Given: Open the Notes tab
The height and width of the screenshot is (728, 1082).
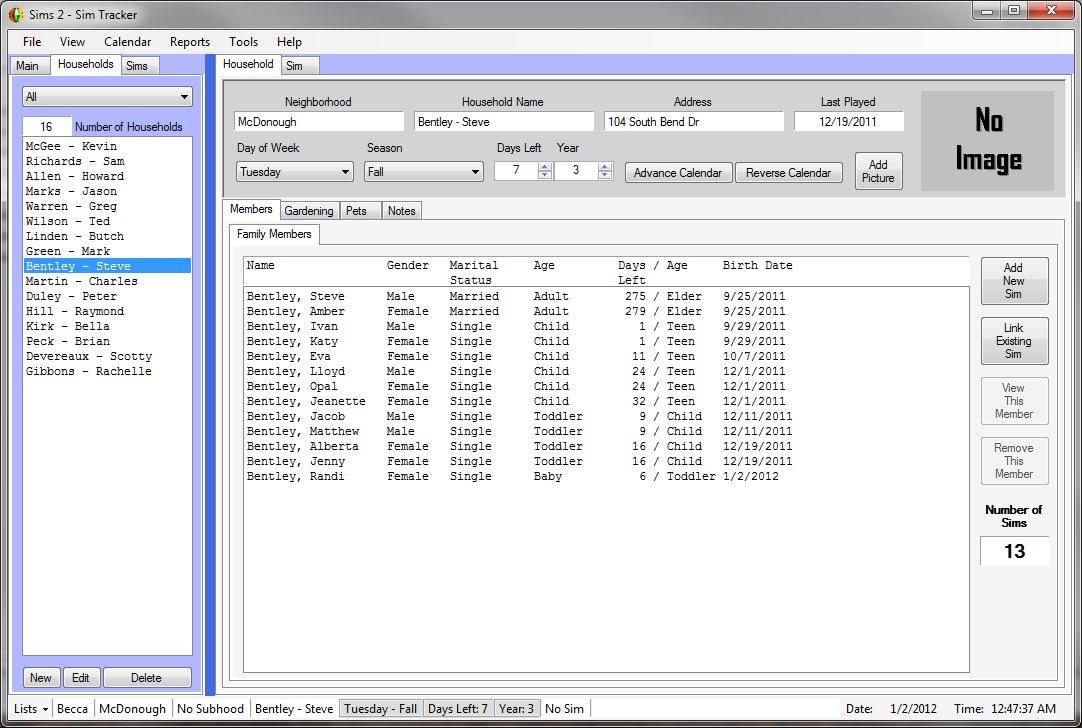Looking at the screenshot, I should pyautogui.click(x=401, y=210).
